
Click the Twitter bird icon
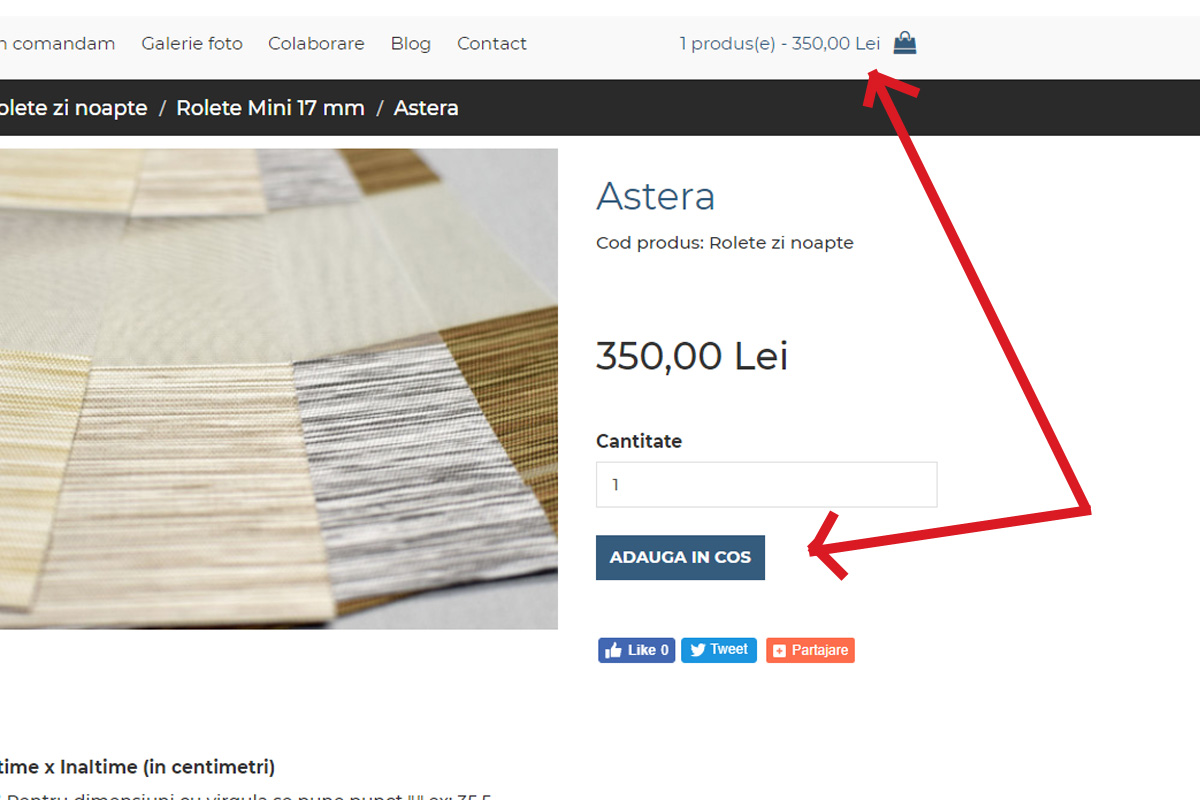pyautogui.click(x=698, y=650)
